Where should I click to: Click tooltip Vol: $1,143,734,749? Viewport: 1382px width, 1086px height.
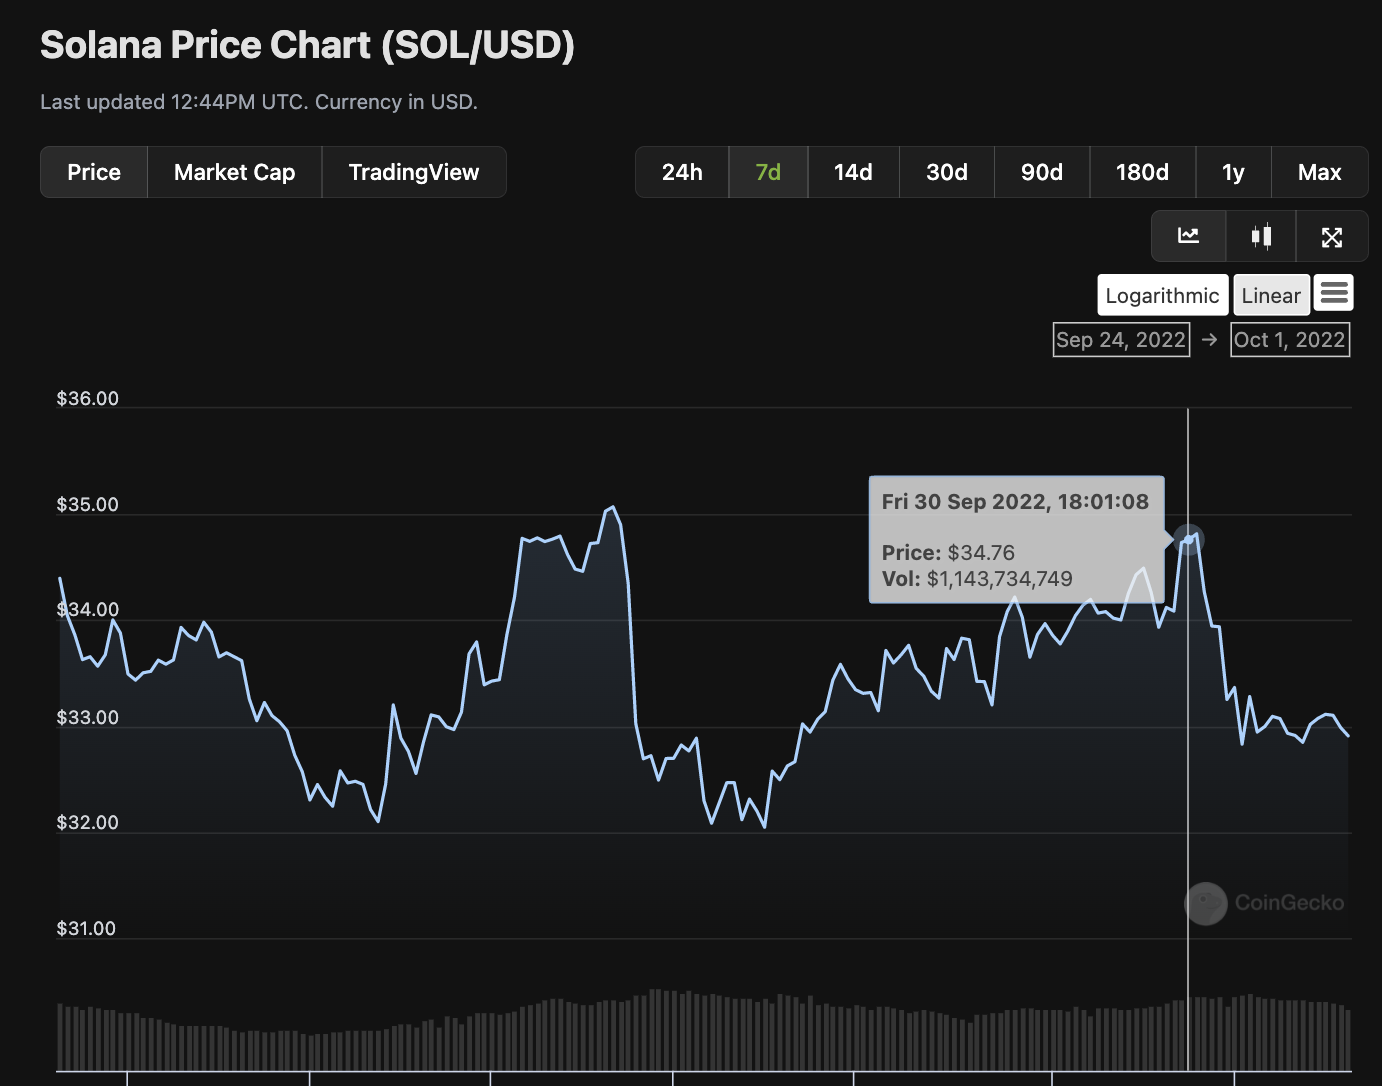977,578
